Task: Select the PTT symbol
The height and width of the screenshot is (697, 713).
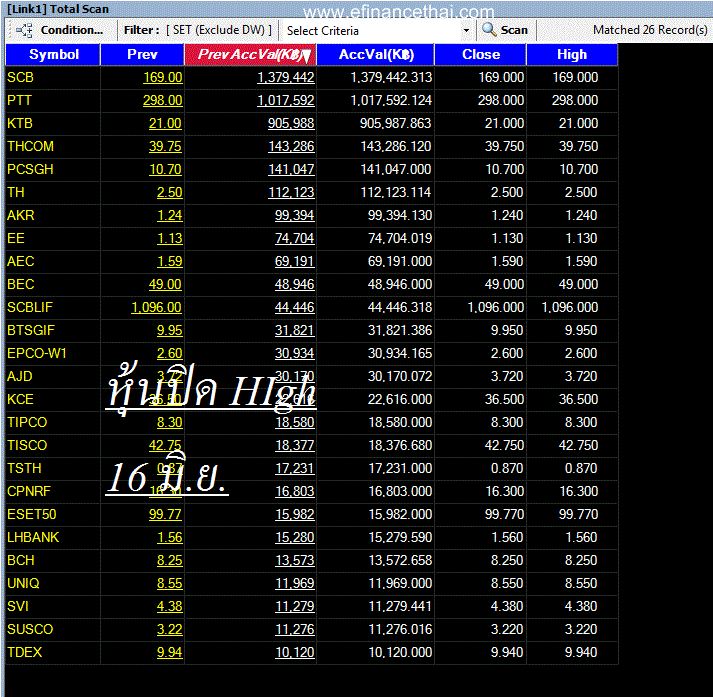Action: point(19,100)
